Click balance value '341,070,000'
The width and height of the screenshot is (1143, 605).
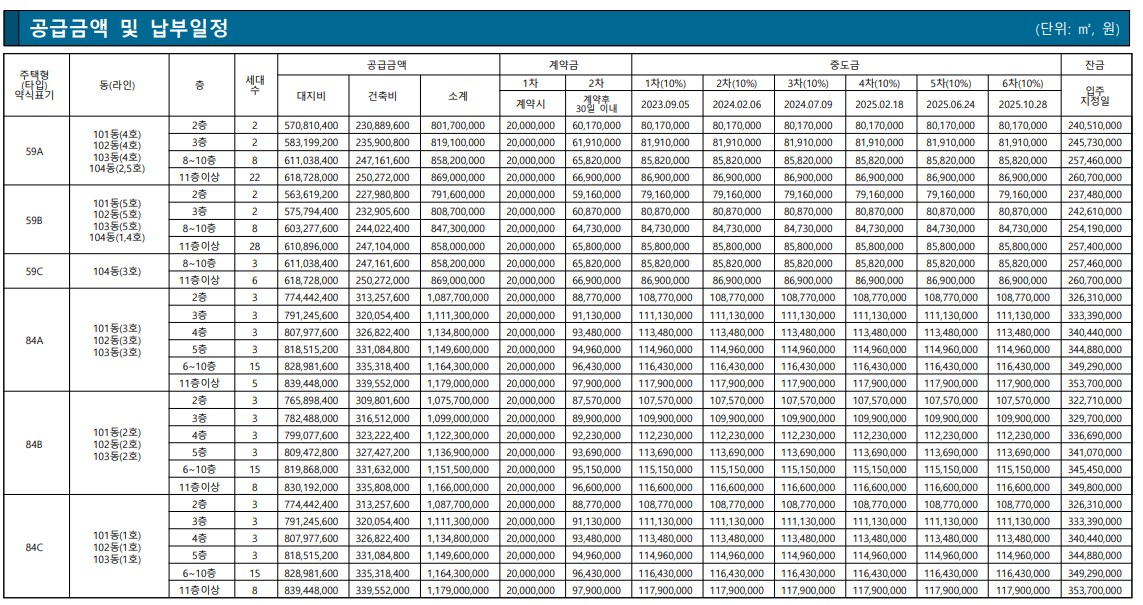tap(1095, 452)
